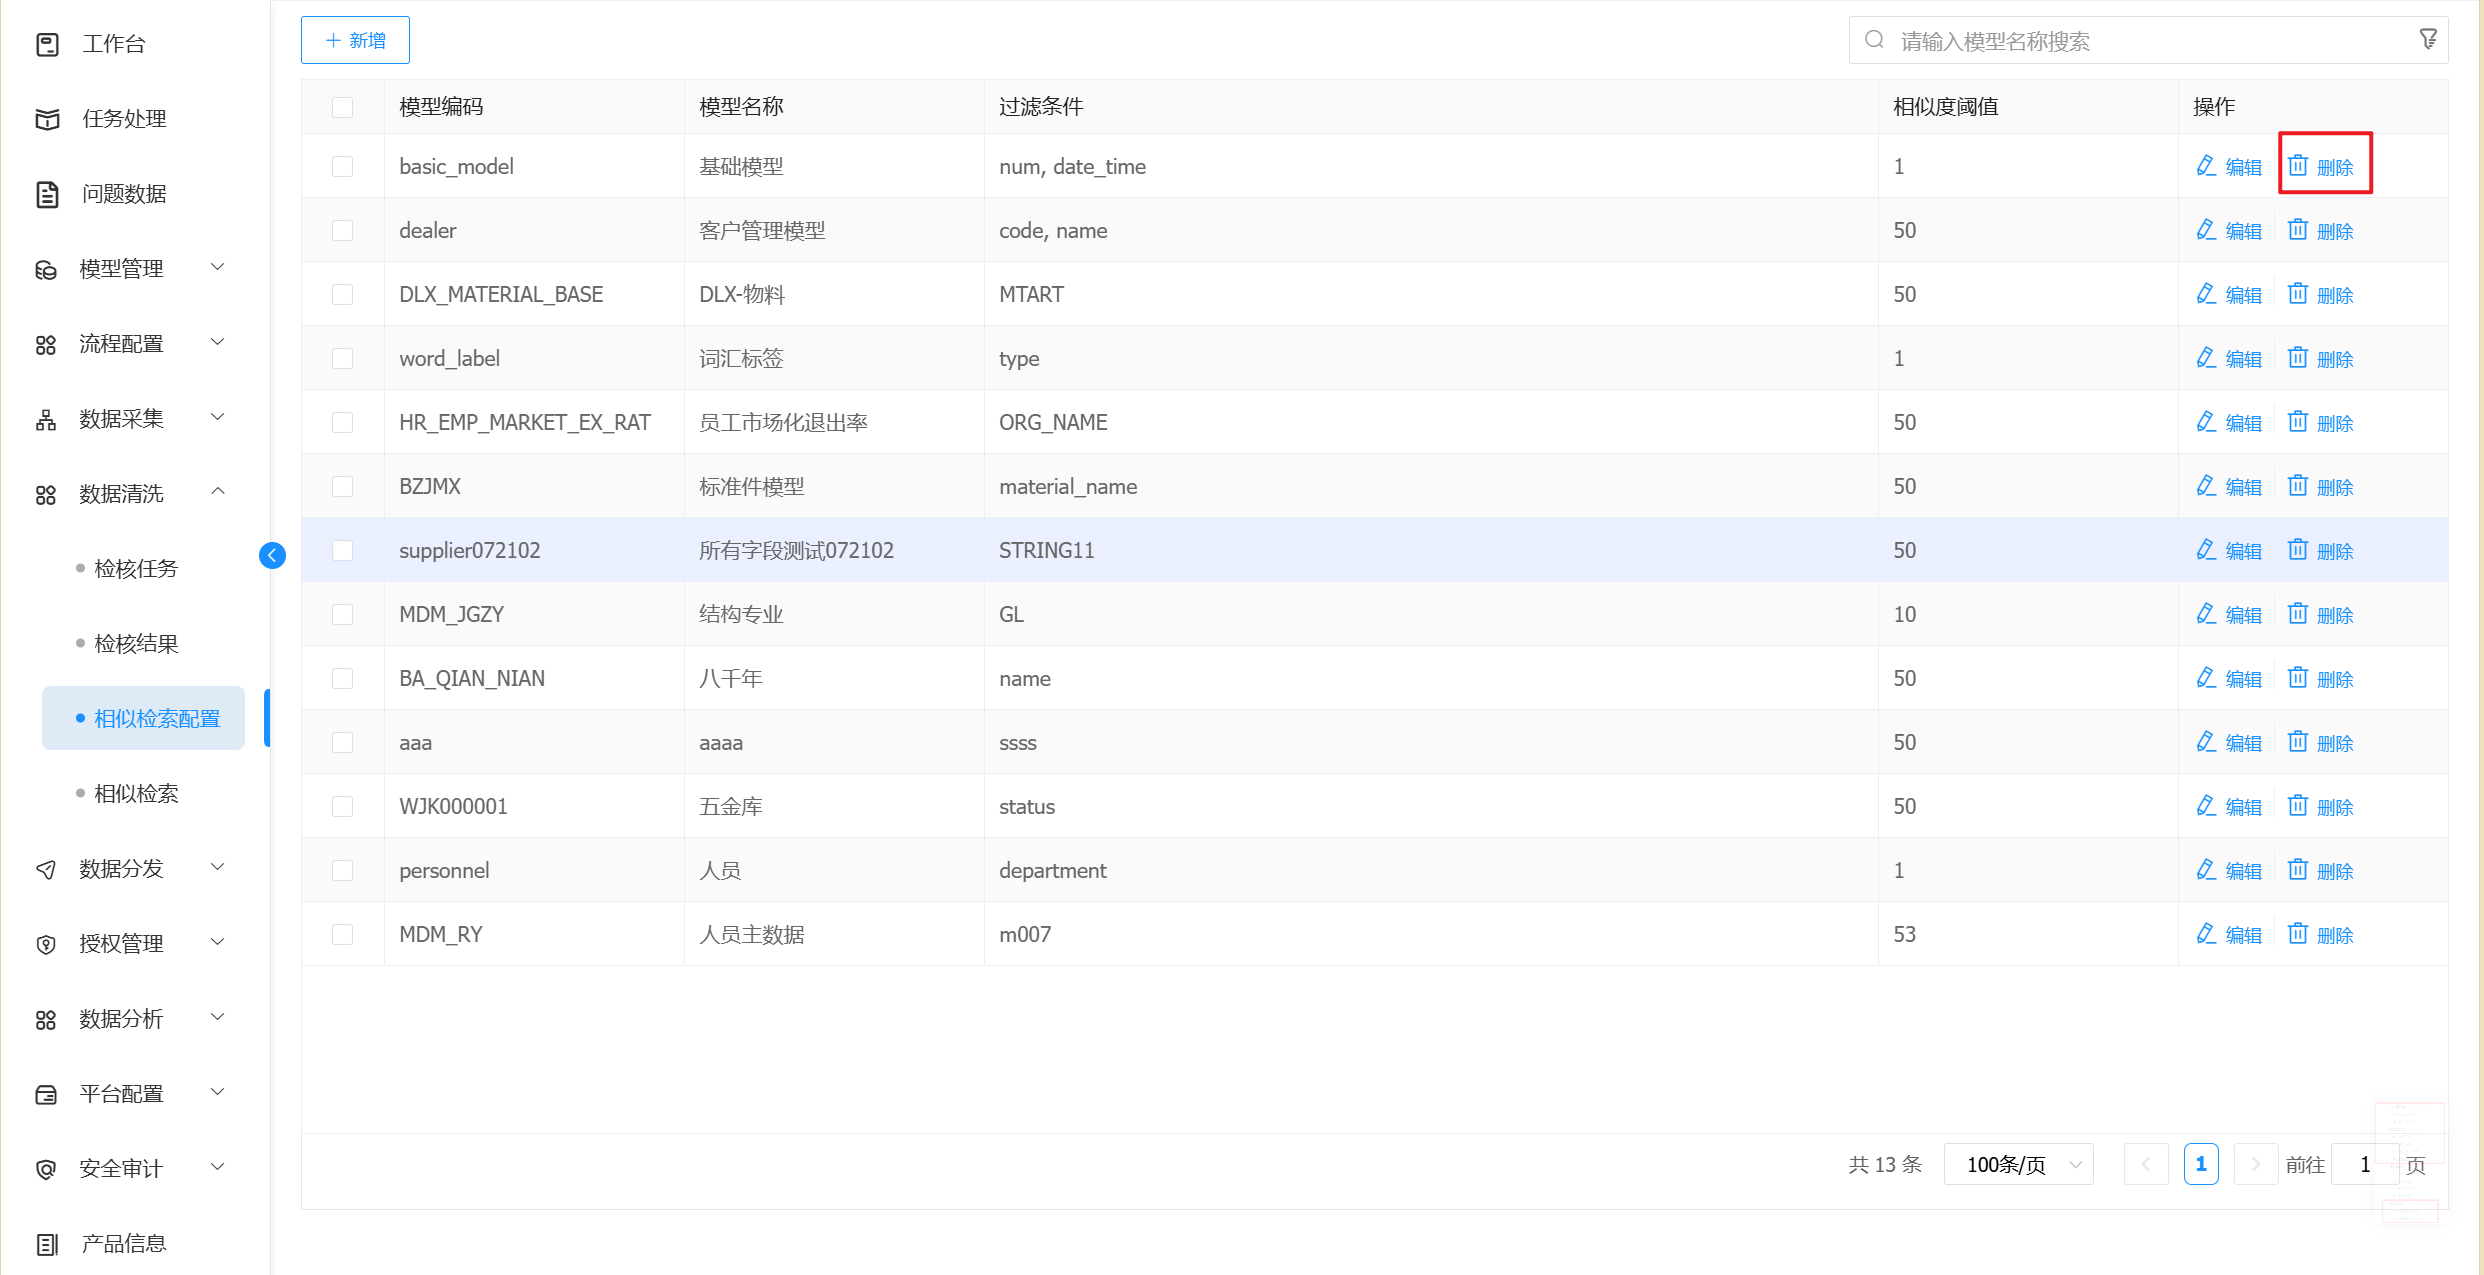Screen dimensions: 2484x1275
Task: Click the filter funnel icon in search bar
Action: (2427, 40)
